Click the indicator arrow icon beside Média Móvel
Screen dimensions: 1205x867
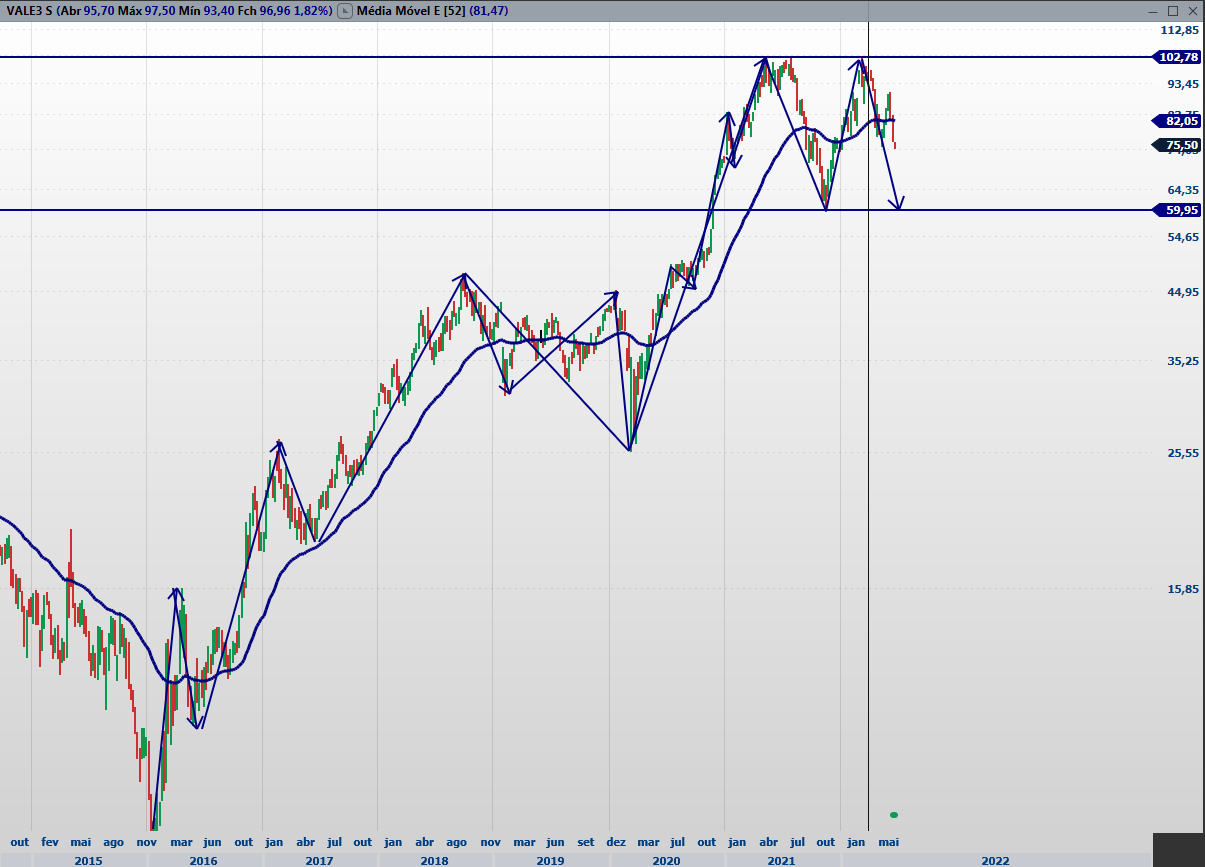coord(345,11)
